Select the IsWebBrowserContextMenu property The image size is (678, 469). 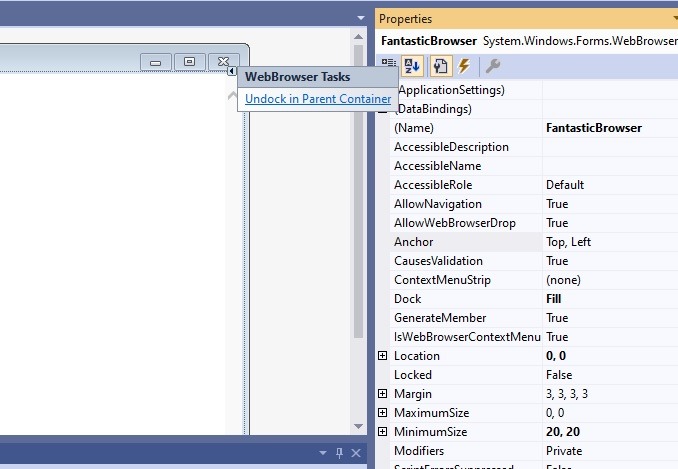(x=466, y=337)
